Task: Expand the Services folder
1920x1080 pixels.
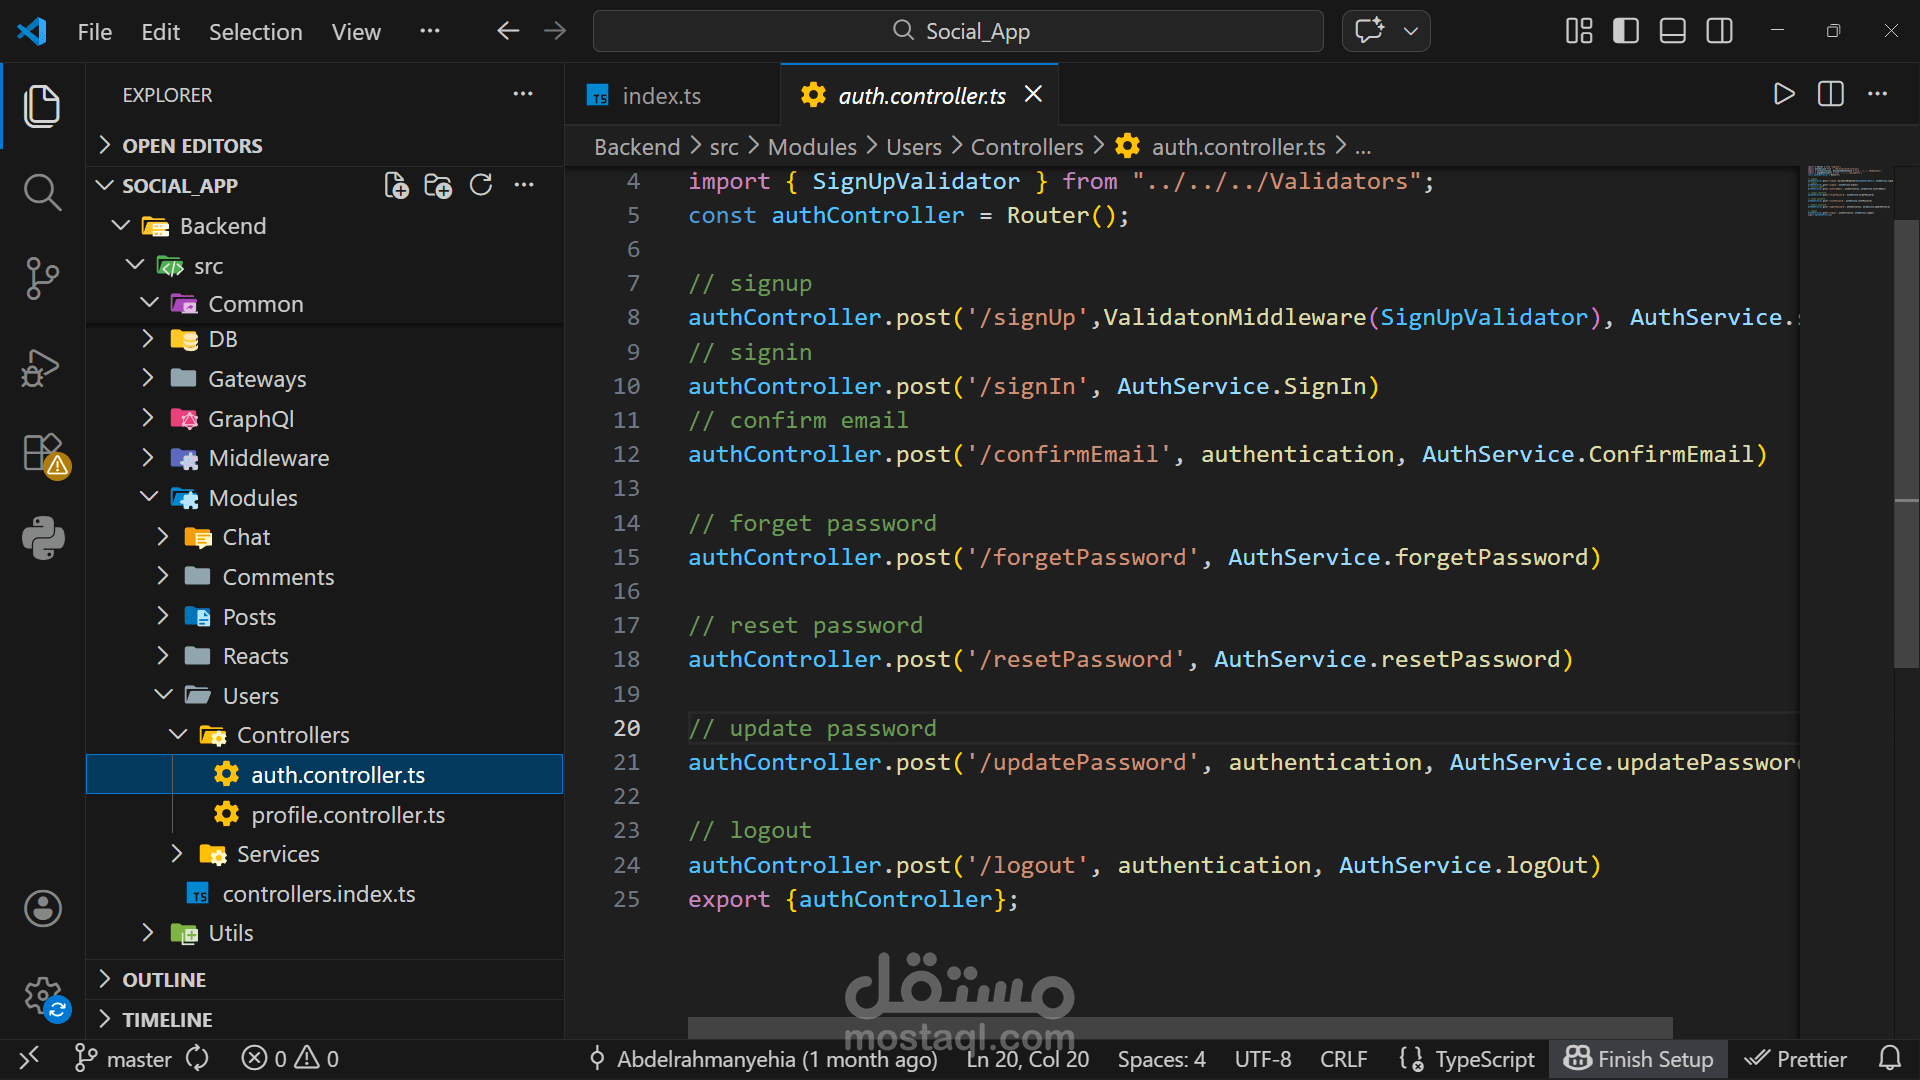Action: tap(277, 854)
